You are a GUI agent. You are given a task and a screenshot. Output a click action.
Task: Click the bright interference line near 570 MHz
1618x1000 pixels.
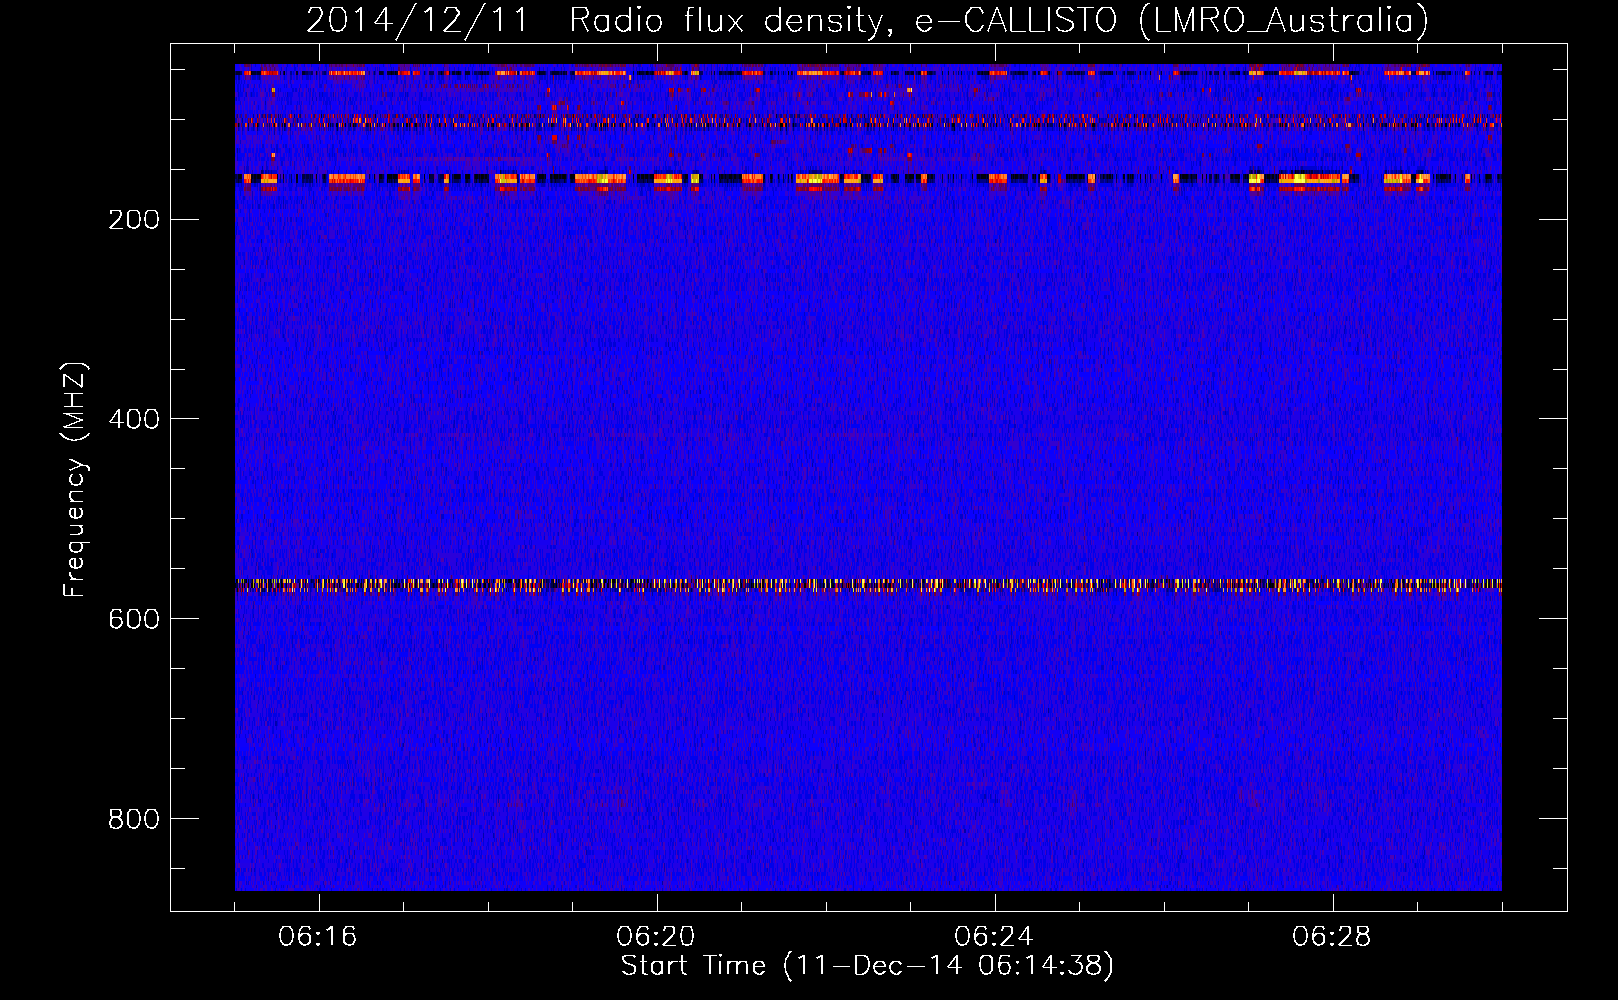(x=868, y=585)
